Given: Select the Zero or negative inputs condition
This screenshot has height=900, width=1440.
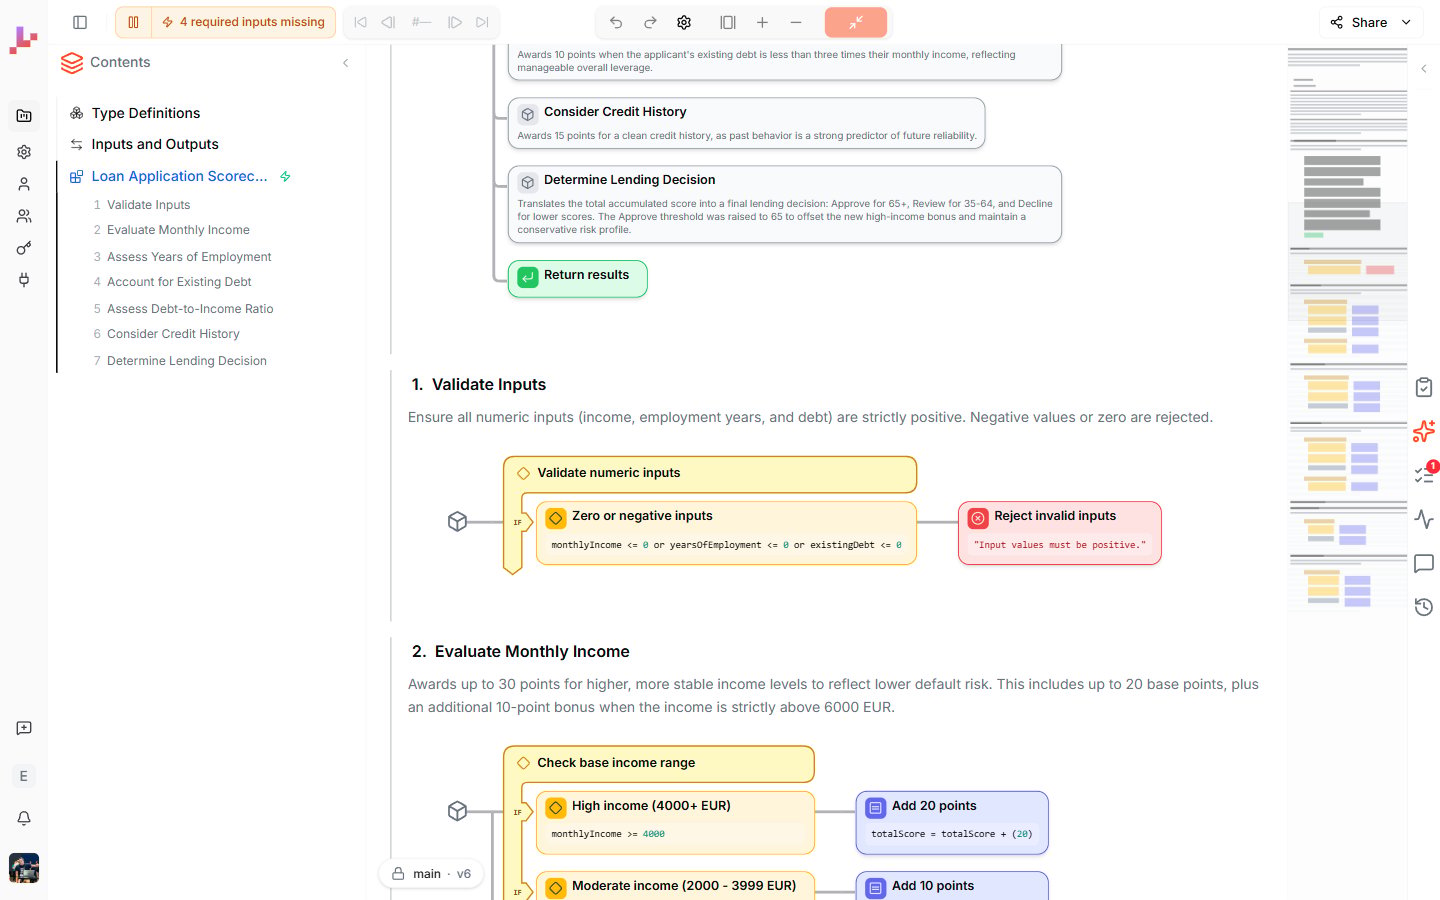Looking at the screenshot, I should [726, 533].
